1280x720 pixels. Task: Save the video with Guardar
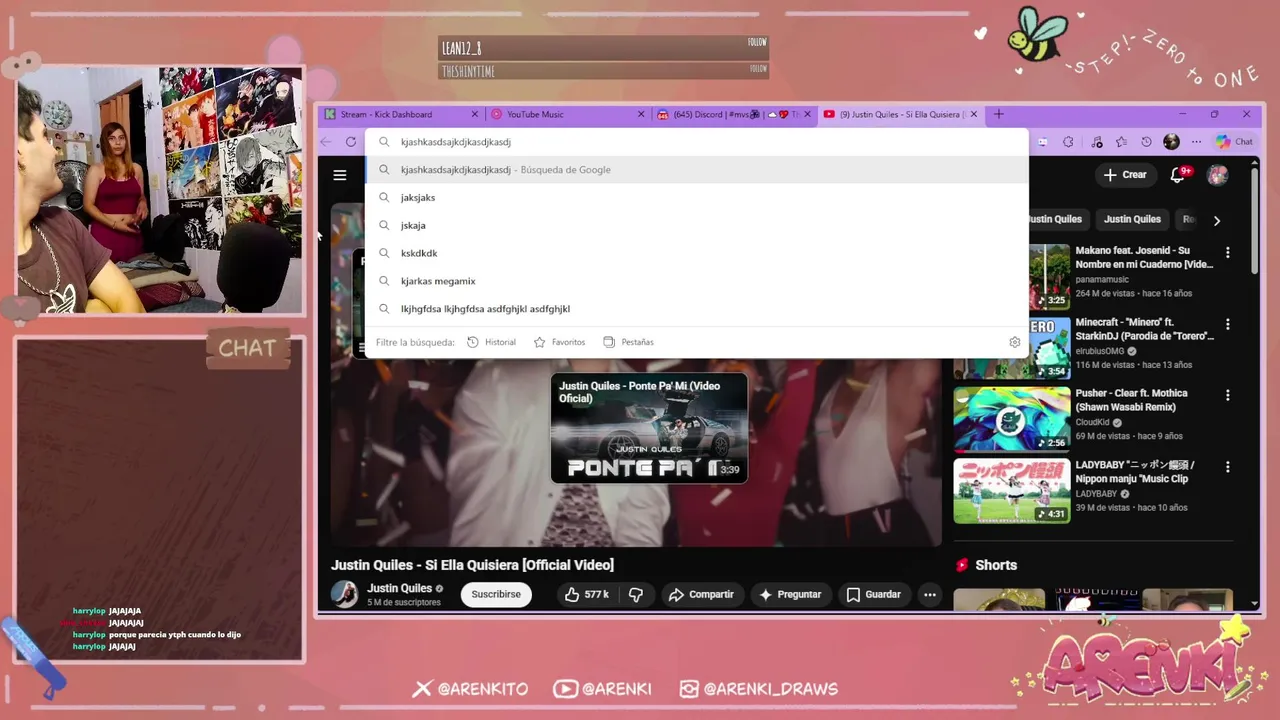pyautogui.click(x=873, y=594)
